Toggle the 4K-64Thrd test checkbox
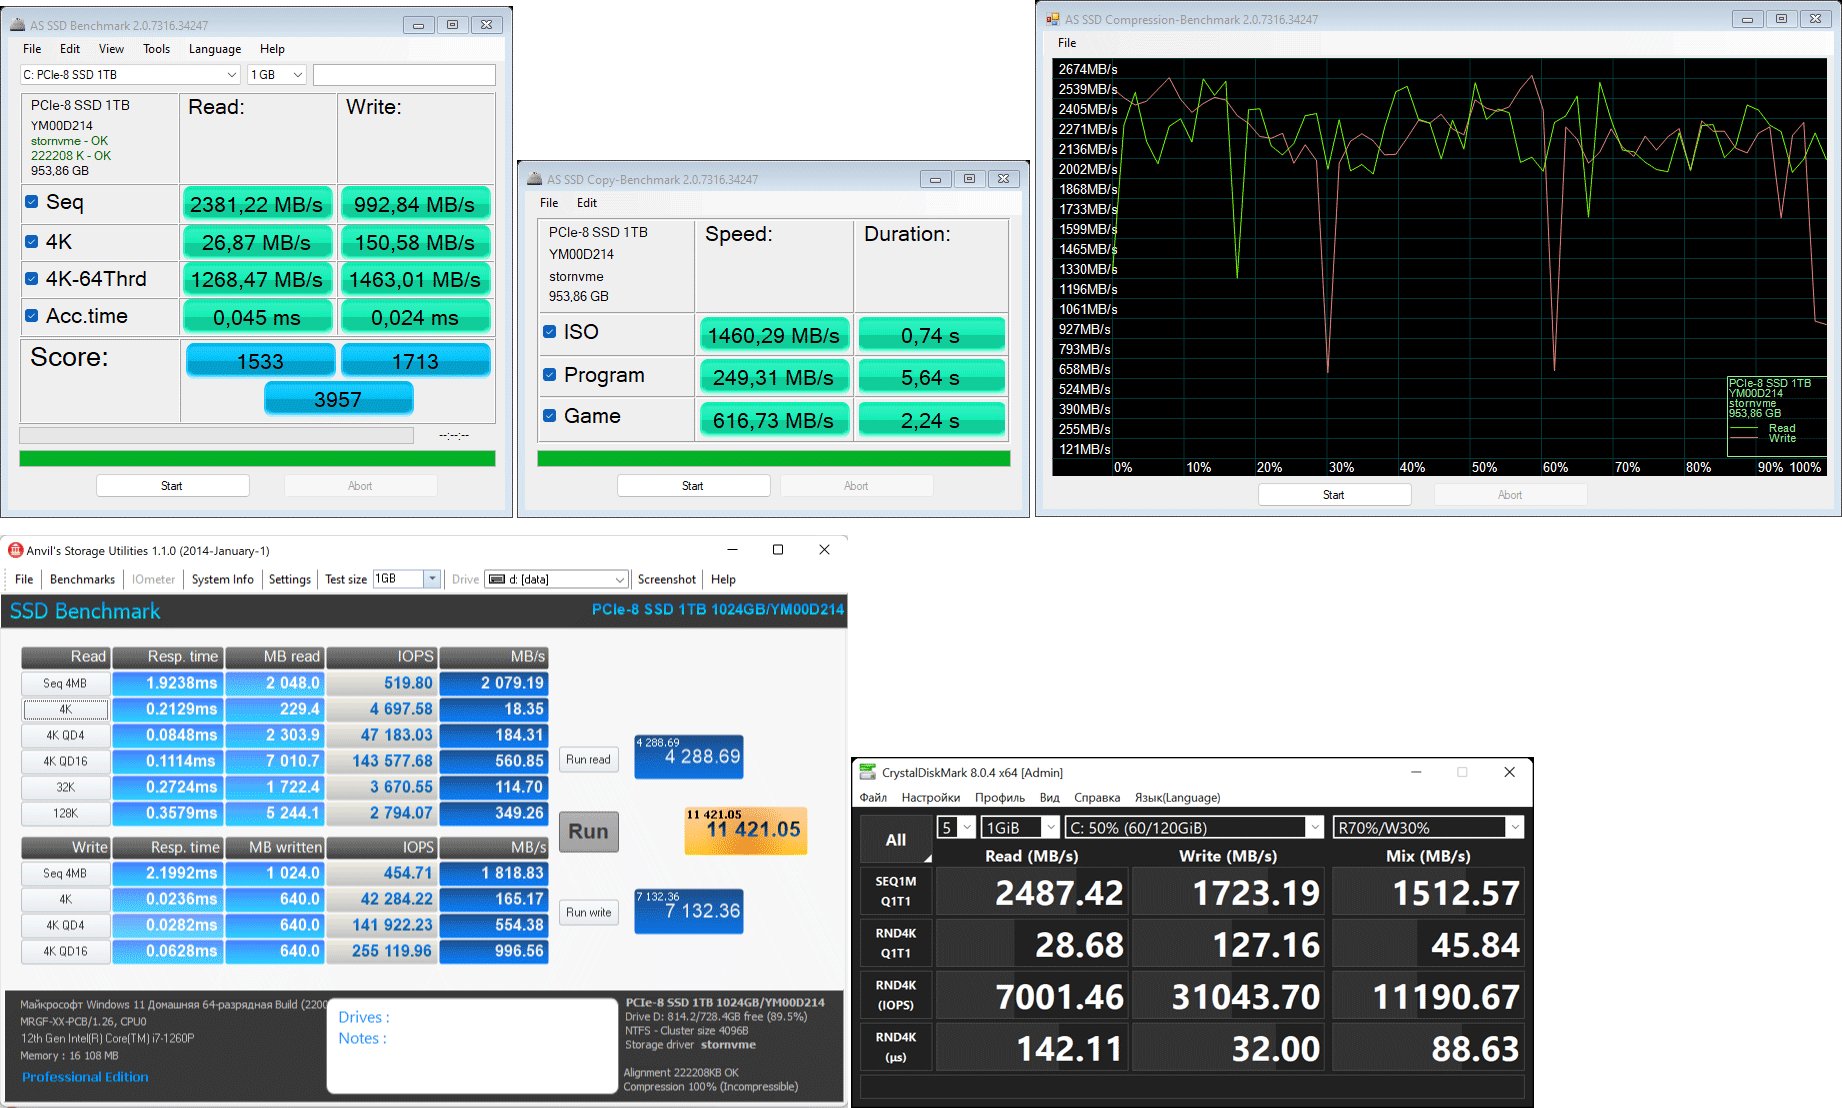 pyautogui.click(x=32, y=279)
